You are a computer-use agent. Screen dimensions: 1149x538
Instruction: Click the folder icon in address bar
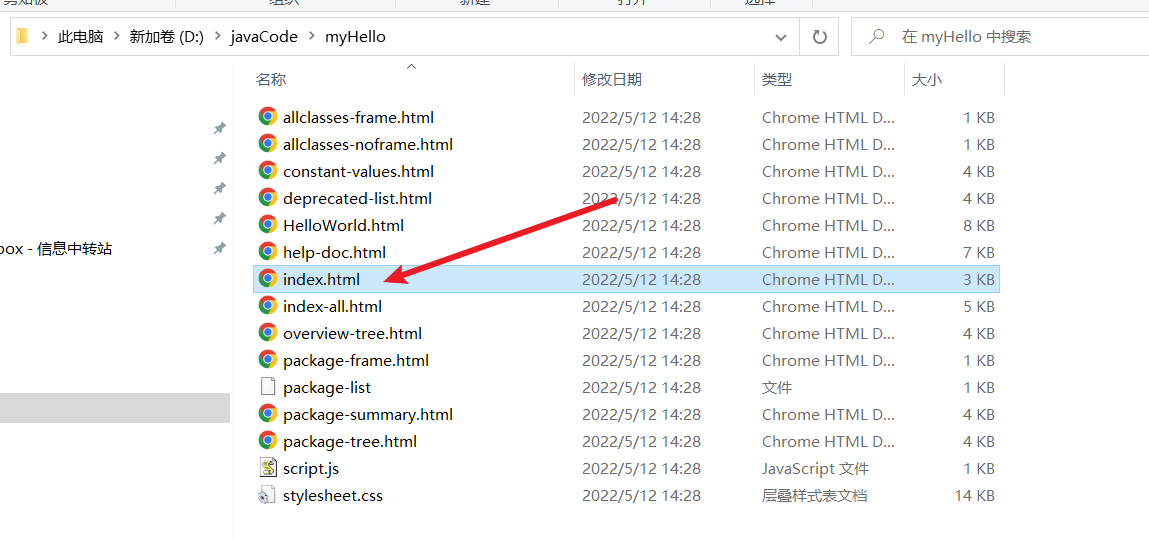coord(22,36)
